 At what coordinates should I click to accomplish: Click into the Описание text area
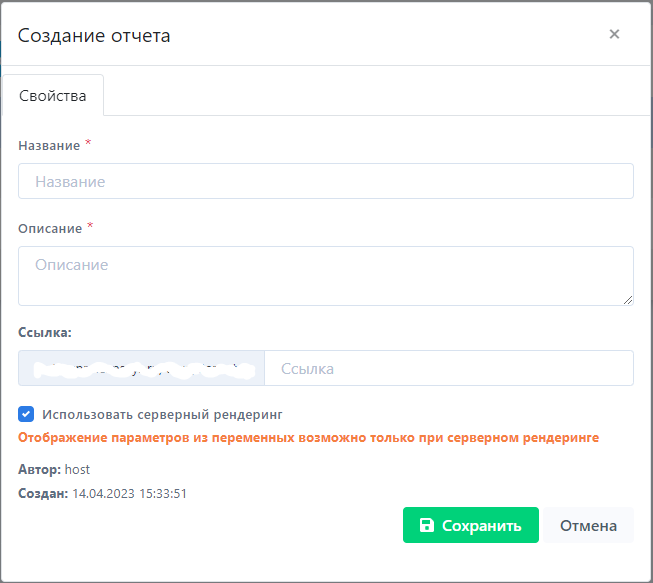(x=326, y=276)
